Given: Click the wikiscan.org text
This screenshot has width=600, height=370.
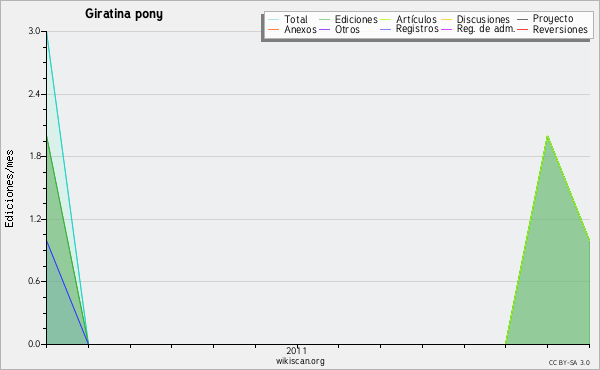Looking at the screenshot, I should click(300, 361).
